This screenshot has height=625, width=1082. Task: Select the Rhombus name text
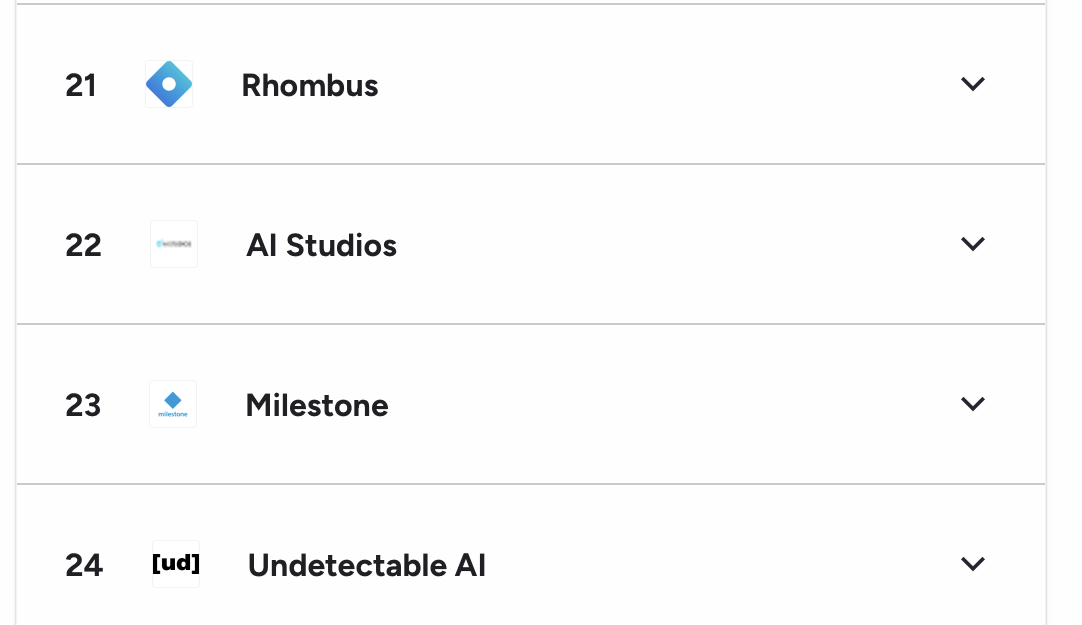pyautogui.click(x=310, y=85)
